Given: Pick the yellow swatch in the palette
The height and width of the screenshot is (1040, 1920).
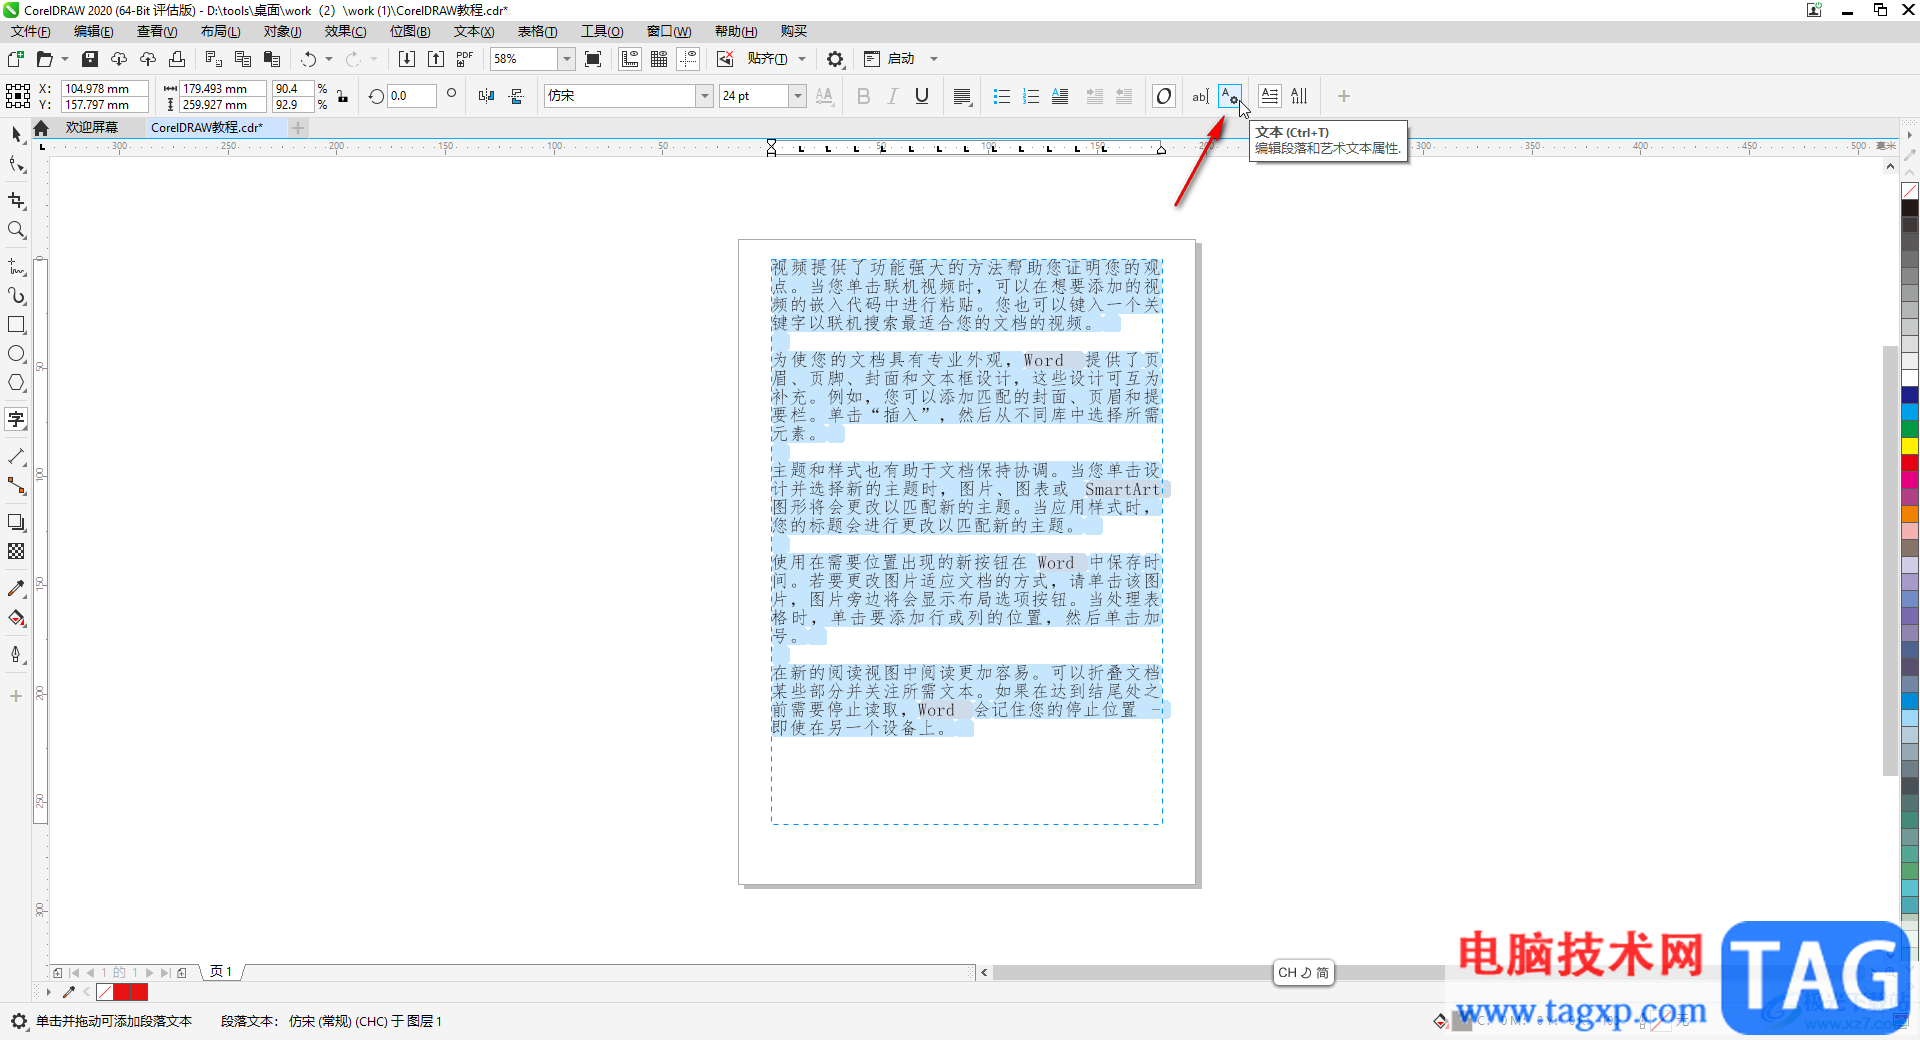Looking at the screenshot, I should (1910, 446).
